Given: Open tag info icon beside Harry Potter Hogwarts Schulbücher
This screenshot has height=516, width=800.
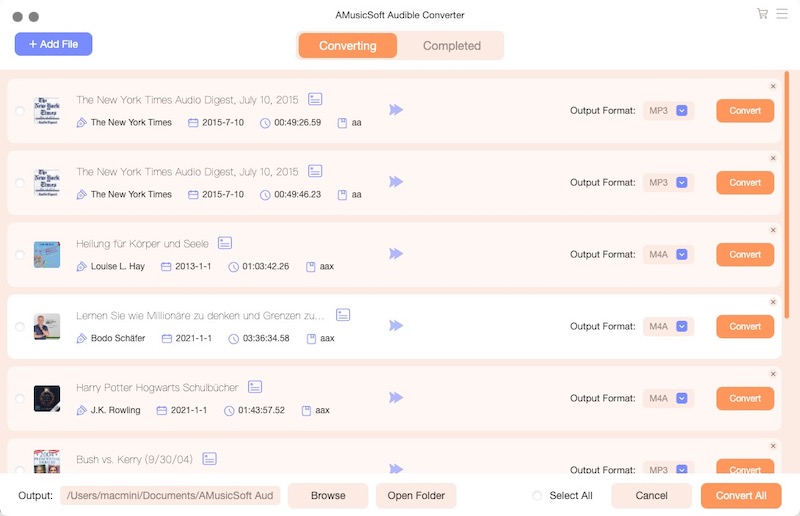Looking at the screenshot, I should coord(255,387).
